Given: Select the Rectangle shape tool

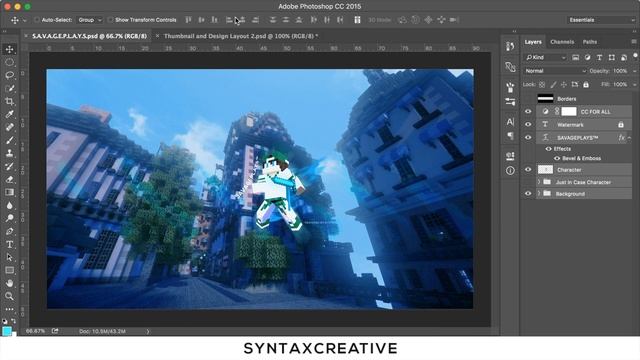Looking at the screenshot, I should [x=9, y=270].
